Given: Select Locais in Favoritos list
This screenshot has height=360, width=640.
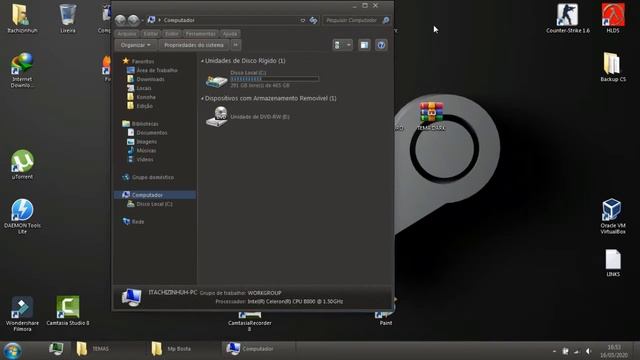Looking at the screenshot, I should [144, 88].
